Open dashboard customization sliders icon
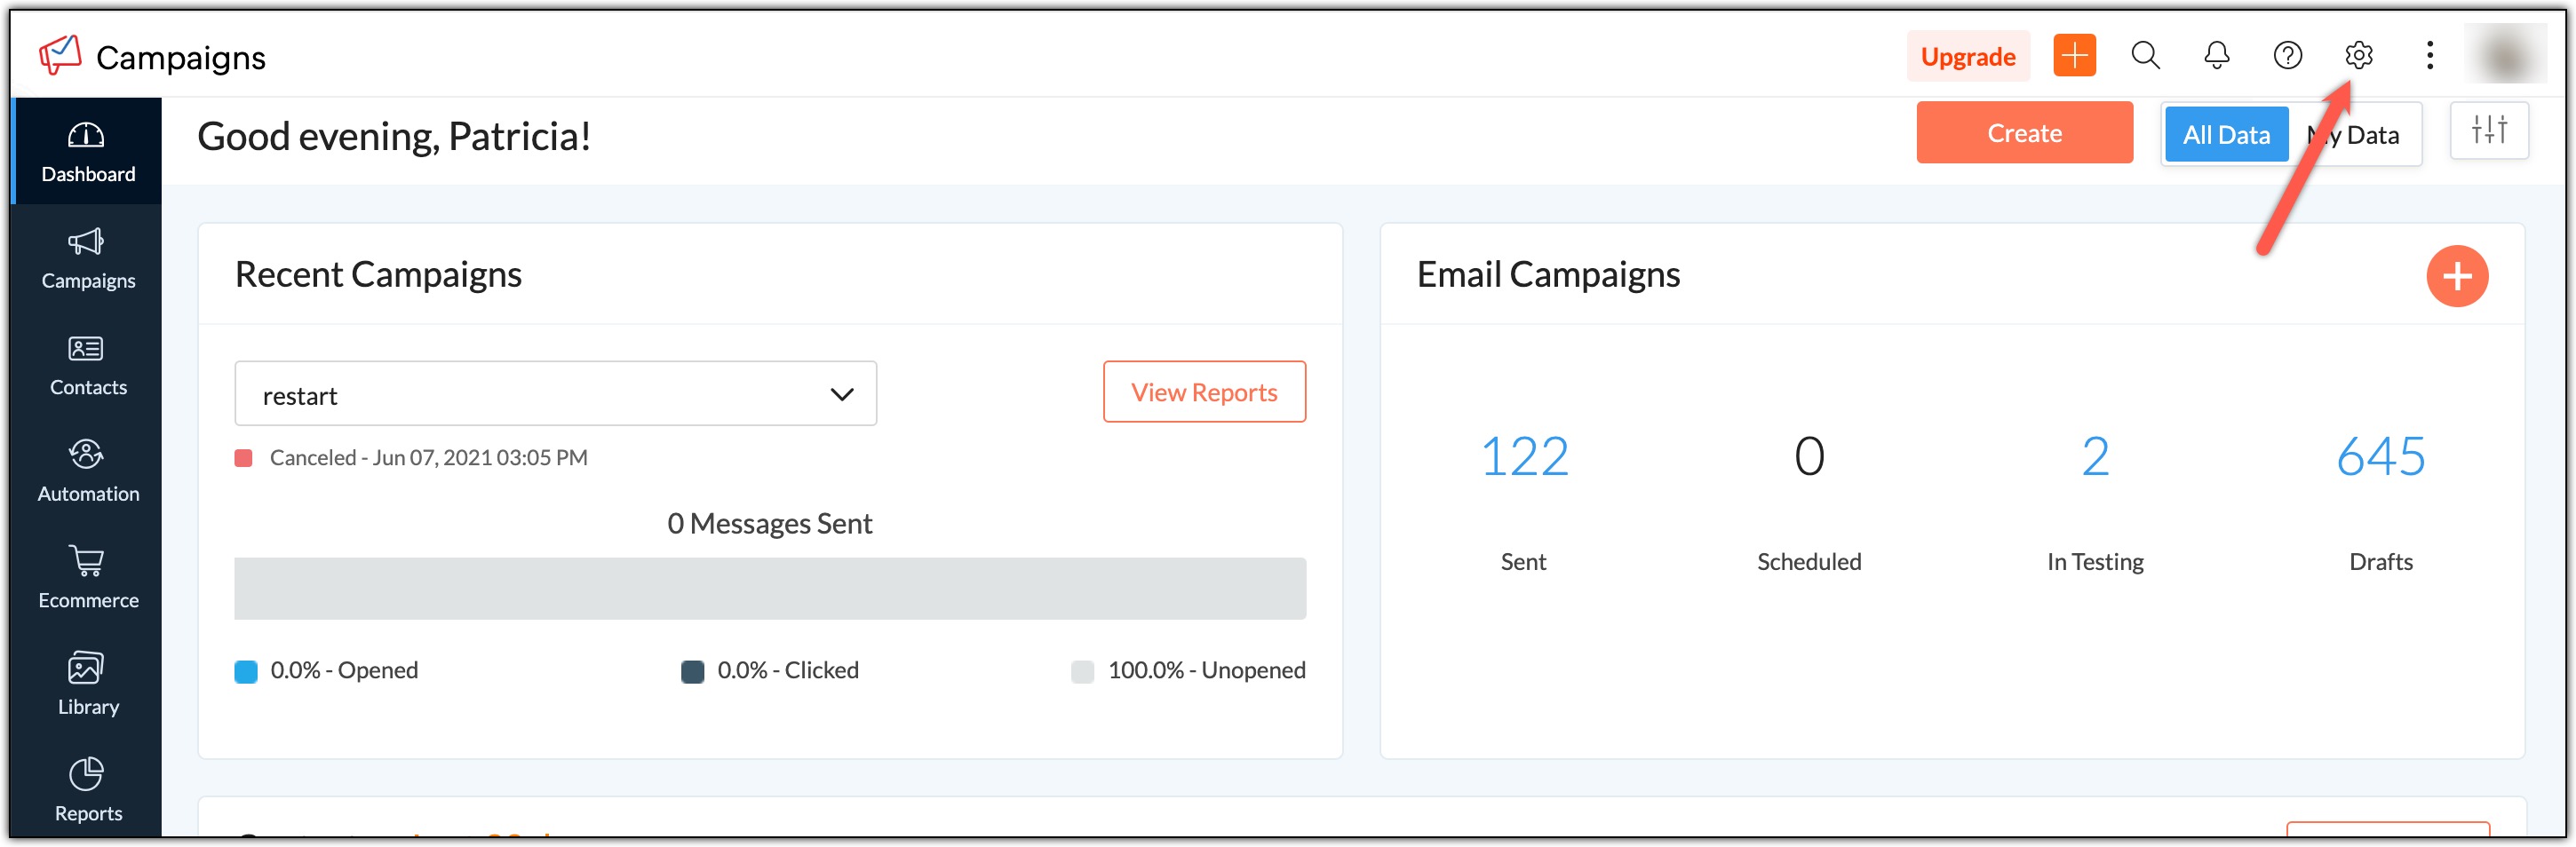This screenshot has width=2576, height=847. point(2488,131)
